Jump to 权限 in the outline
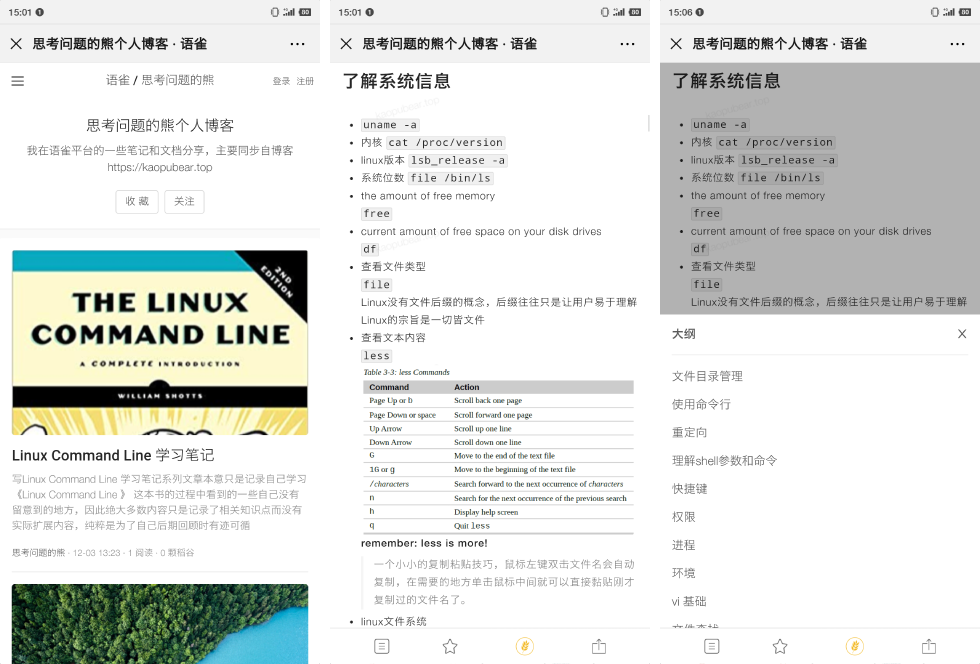This screenshot has width=980, height=664. click(x=684, y=517)
